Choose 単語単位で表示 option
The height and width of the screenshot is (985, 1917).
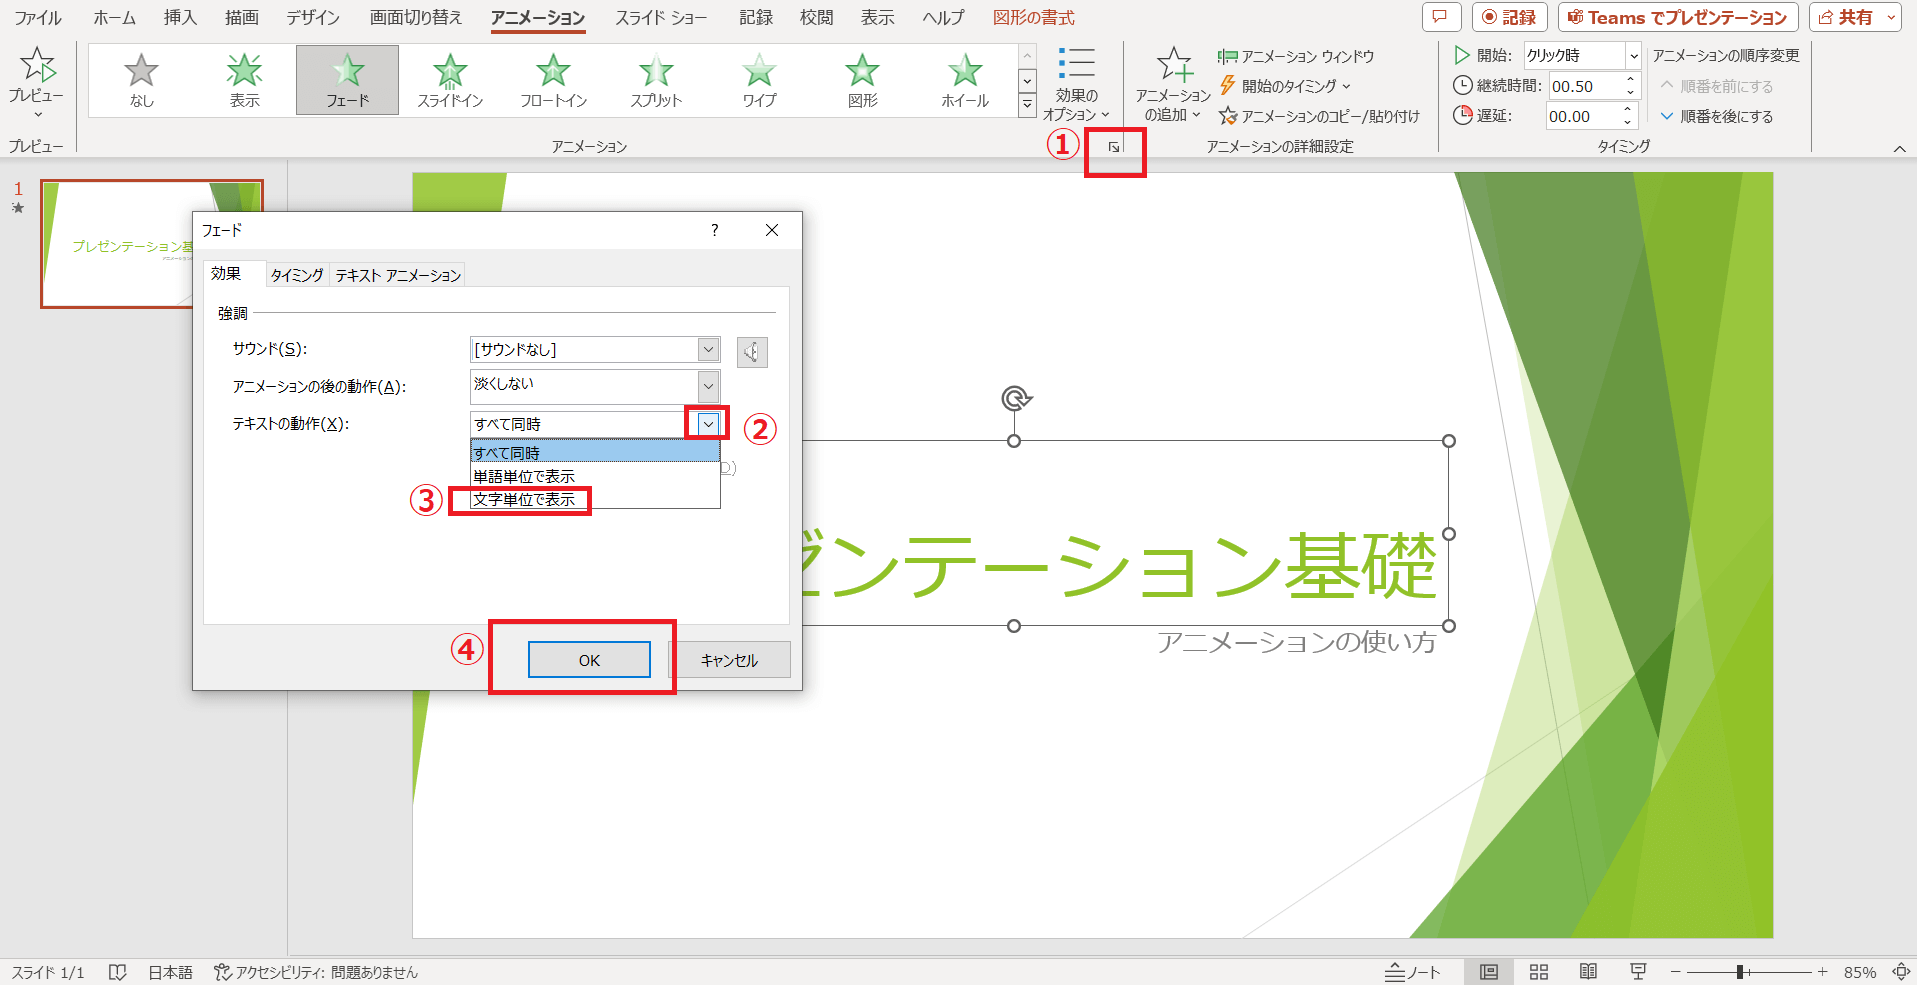pyautogui.click(x=595, y=476)
